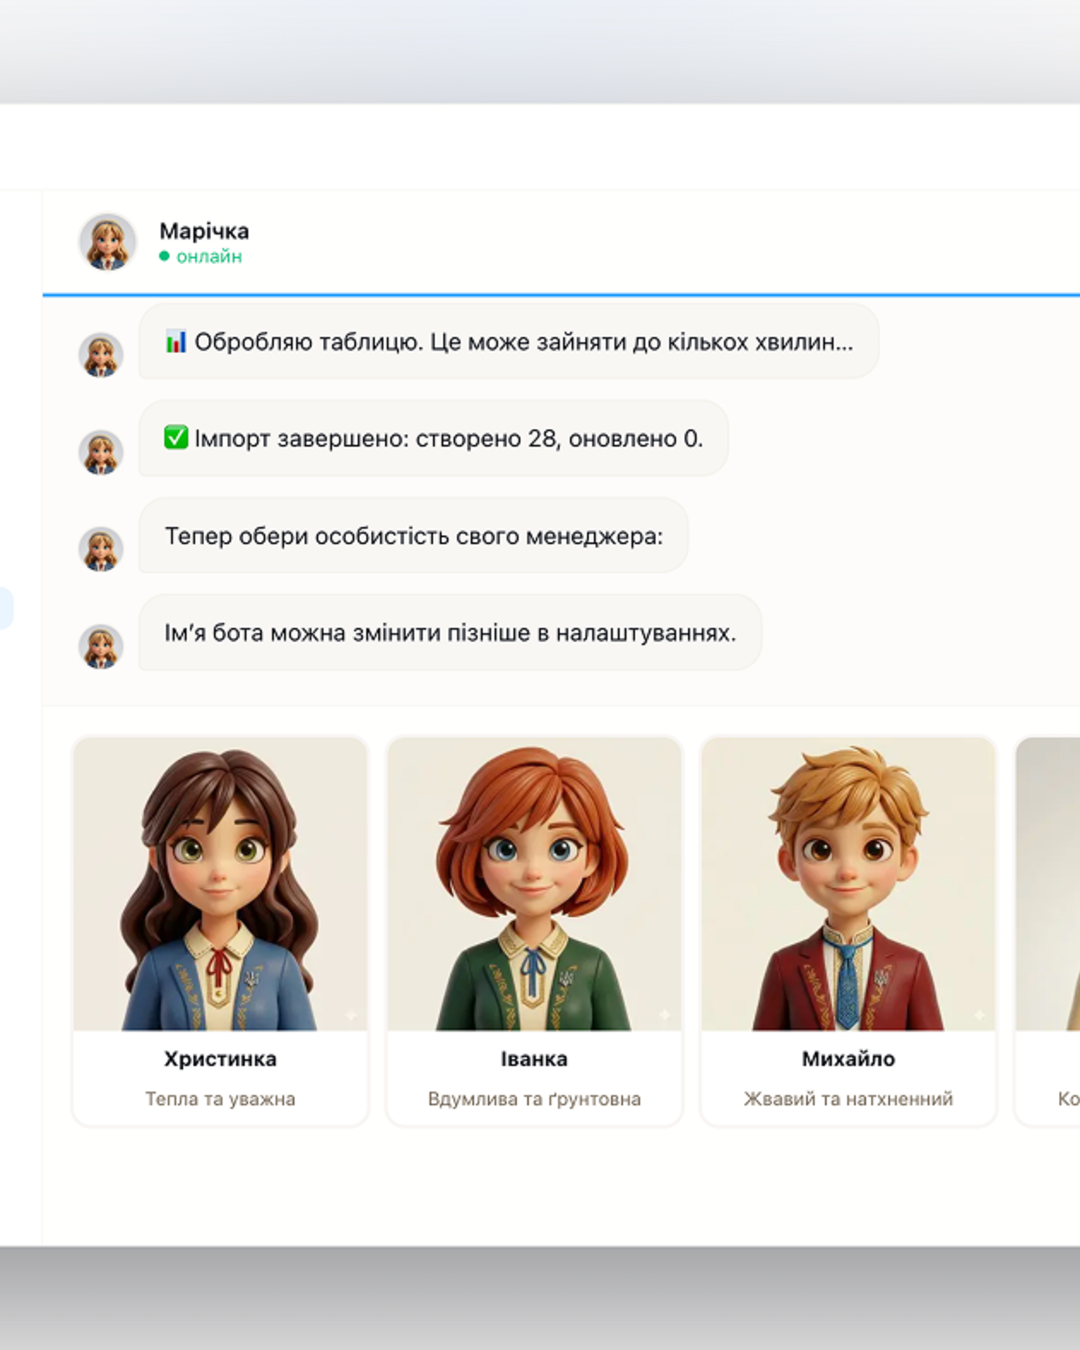Choose the Христинка name label

tap(220, 1059)
